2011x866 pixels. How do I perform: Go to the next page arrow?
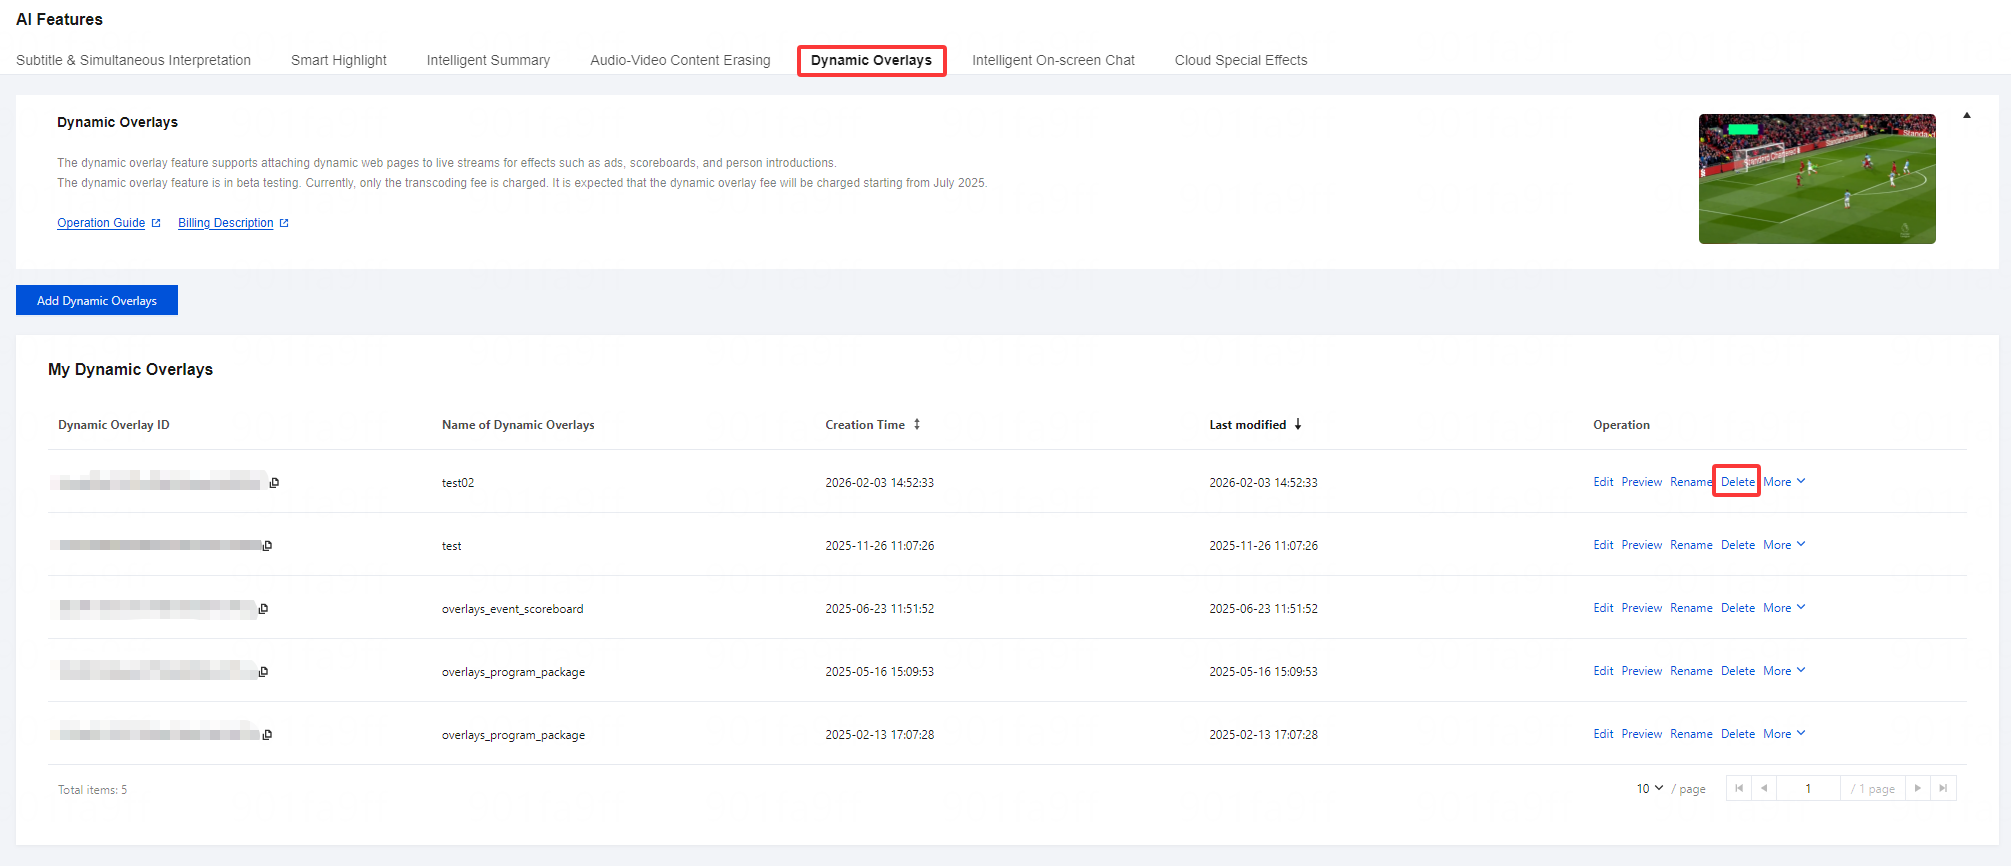(1917, 789)
